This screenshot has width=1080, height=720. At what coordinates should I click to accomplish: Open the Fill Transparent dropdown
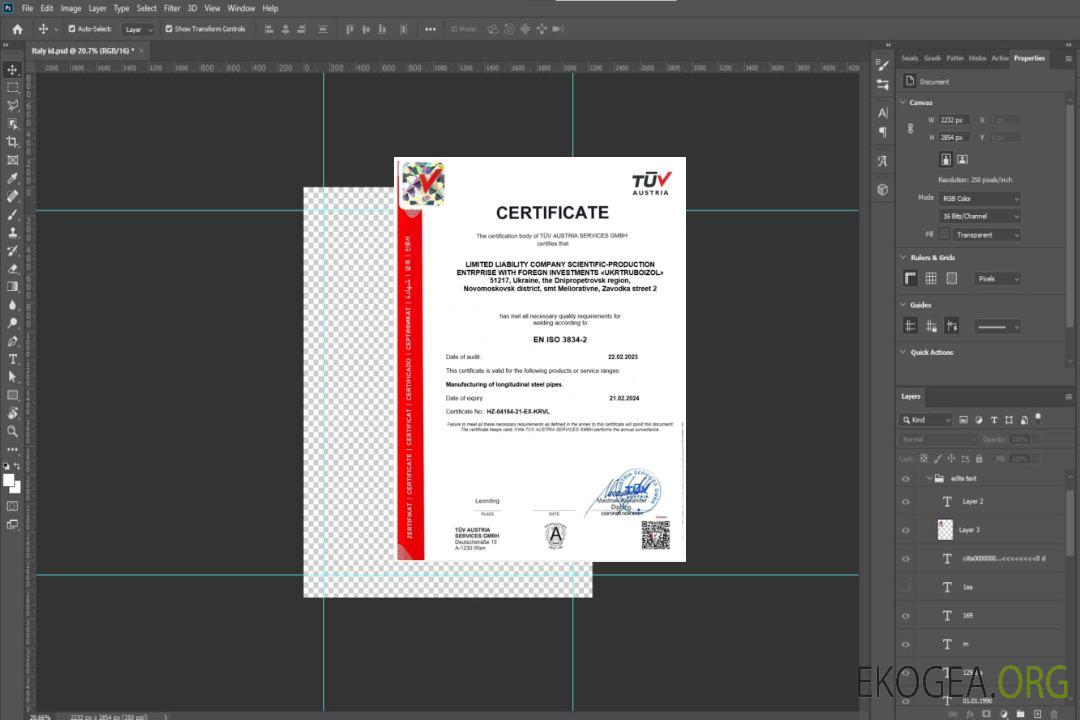(986, 235)
